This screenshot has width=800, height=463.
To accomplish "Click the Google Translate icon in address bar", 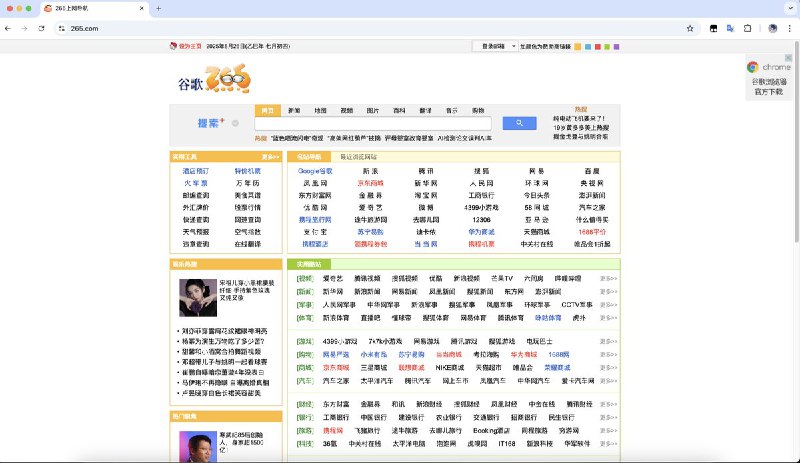I will coord(730,28).
